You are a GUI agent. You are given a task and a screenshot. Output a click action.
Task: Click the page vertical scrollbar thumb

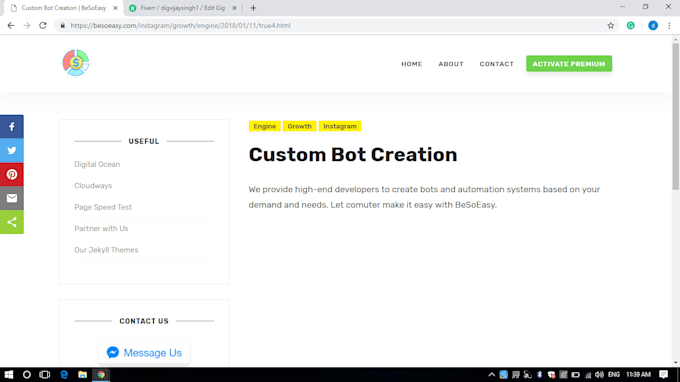(676, 116)
